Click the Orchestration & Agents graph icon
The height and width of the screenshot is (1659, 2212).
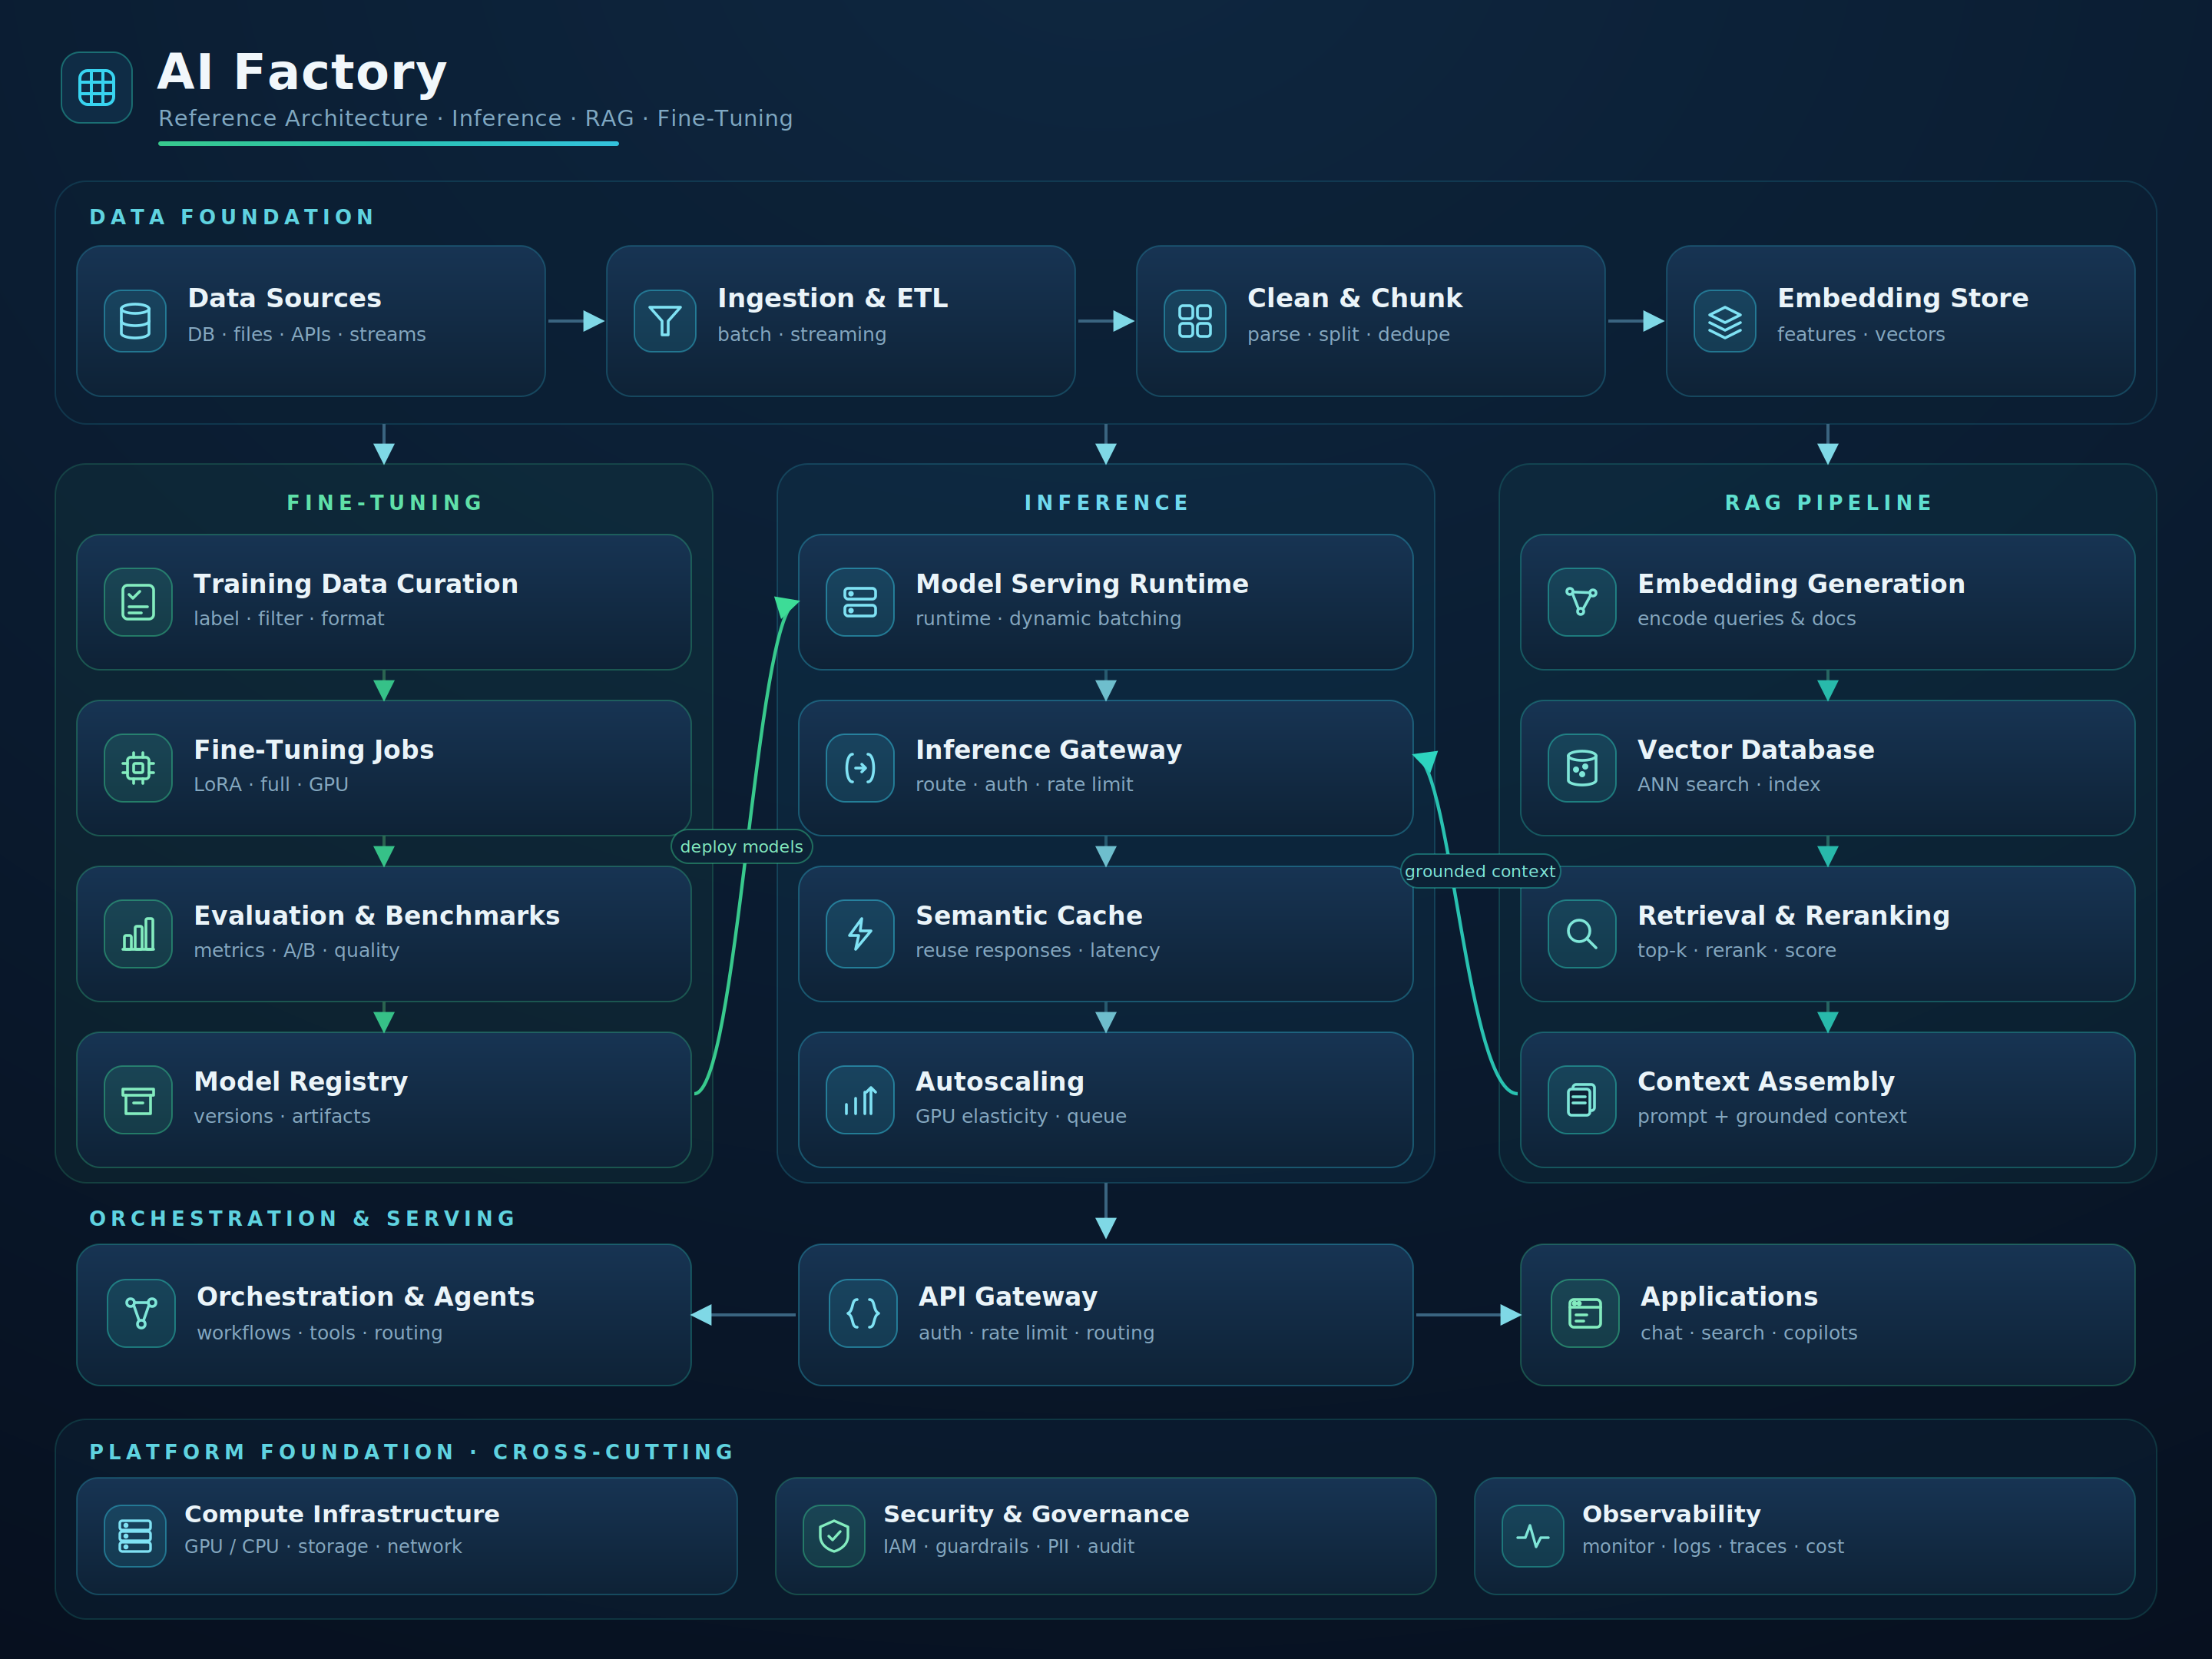point(141,1313)
